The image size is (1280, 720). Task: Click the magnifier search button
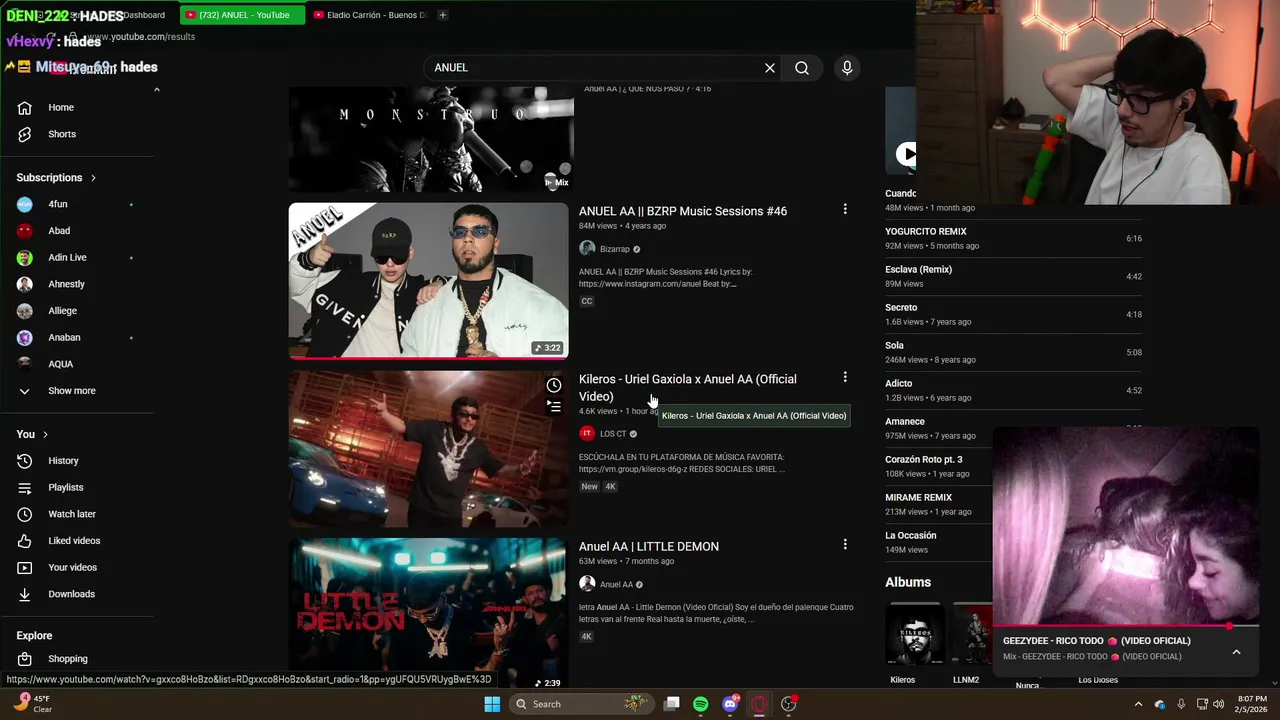(802, 68)
